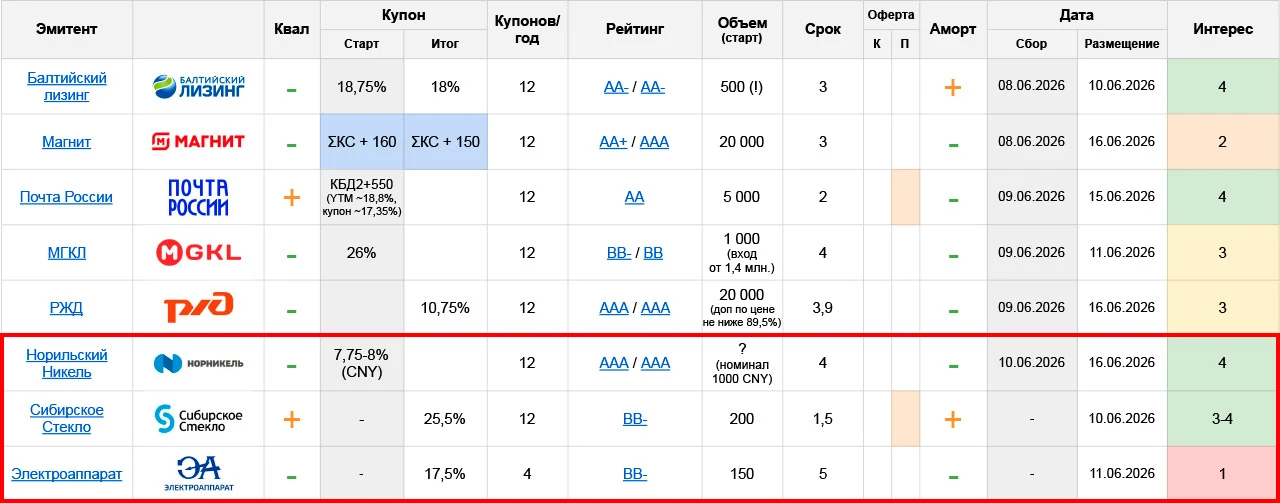Screen dimensions: 1280x503
Task: Click the ΣКС + 150 coupon cell
Action: click(x=445, y=142)
